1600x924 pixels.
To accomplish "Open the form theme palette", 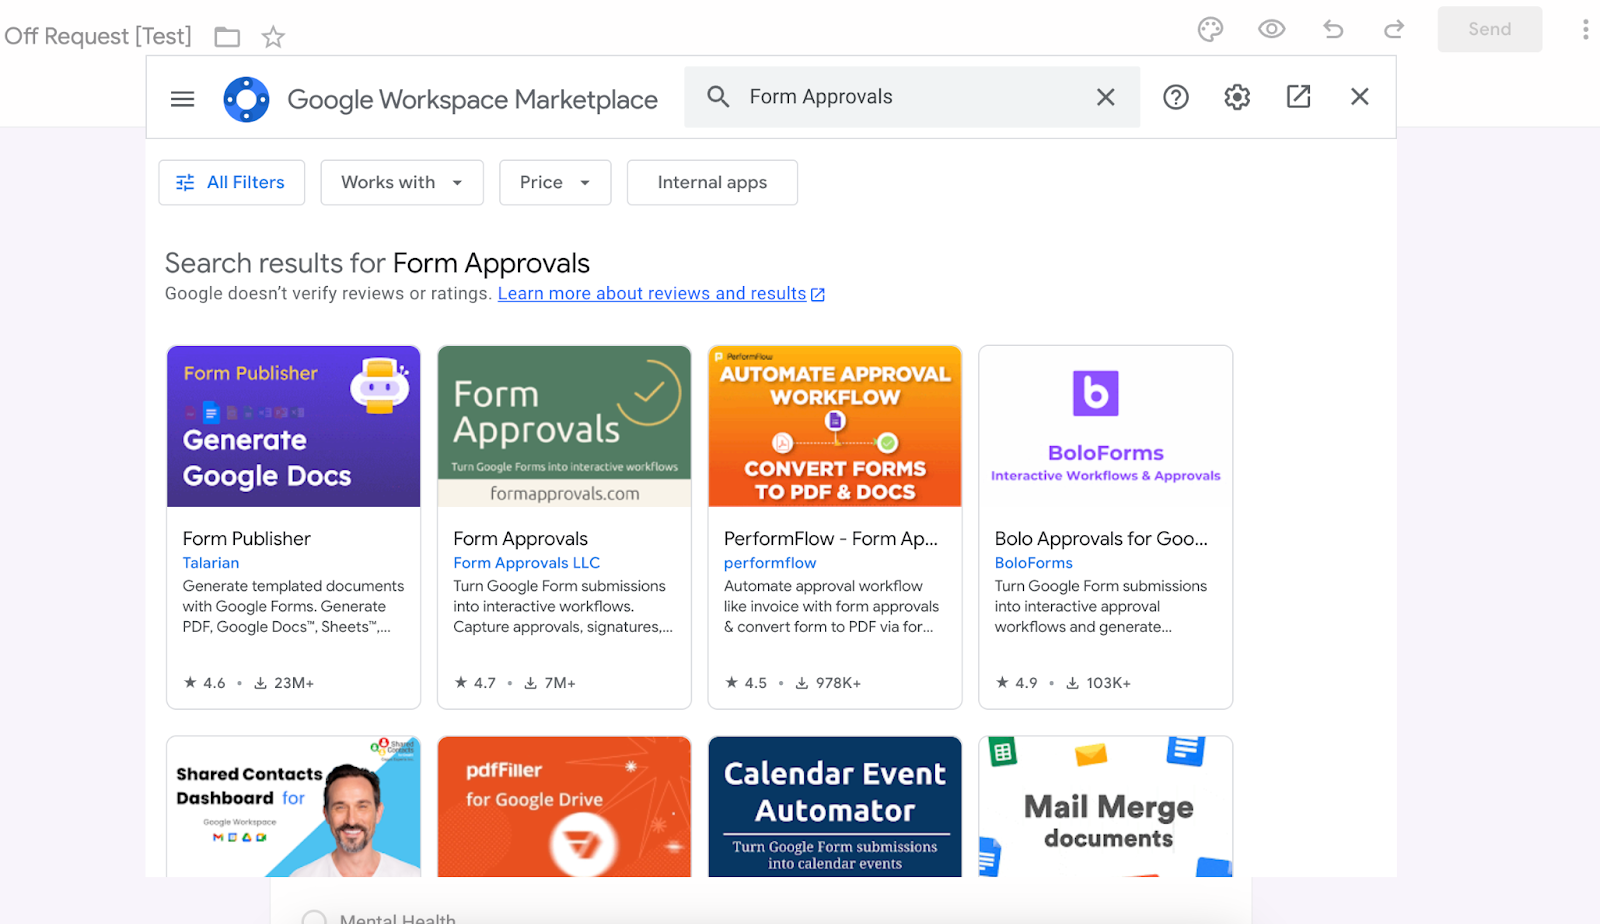I will point(1210,30).
